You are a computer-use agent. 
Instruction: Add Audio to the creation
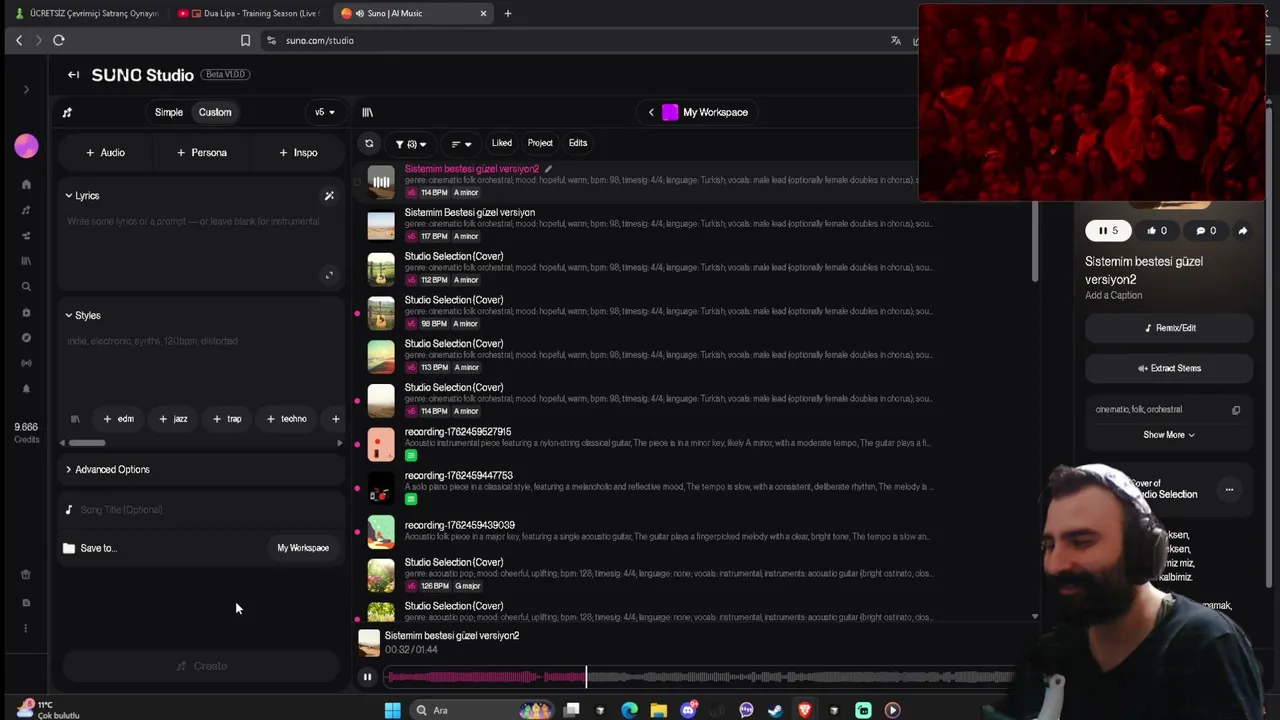click(105, 153)
